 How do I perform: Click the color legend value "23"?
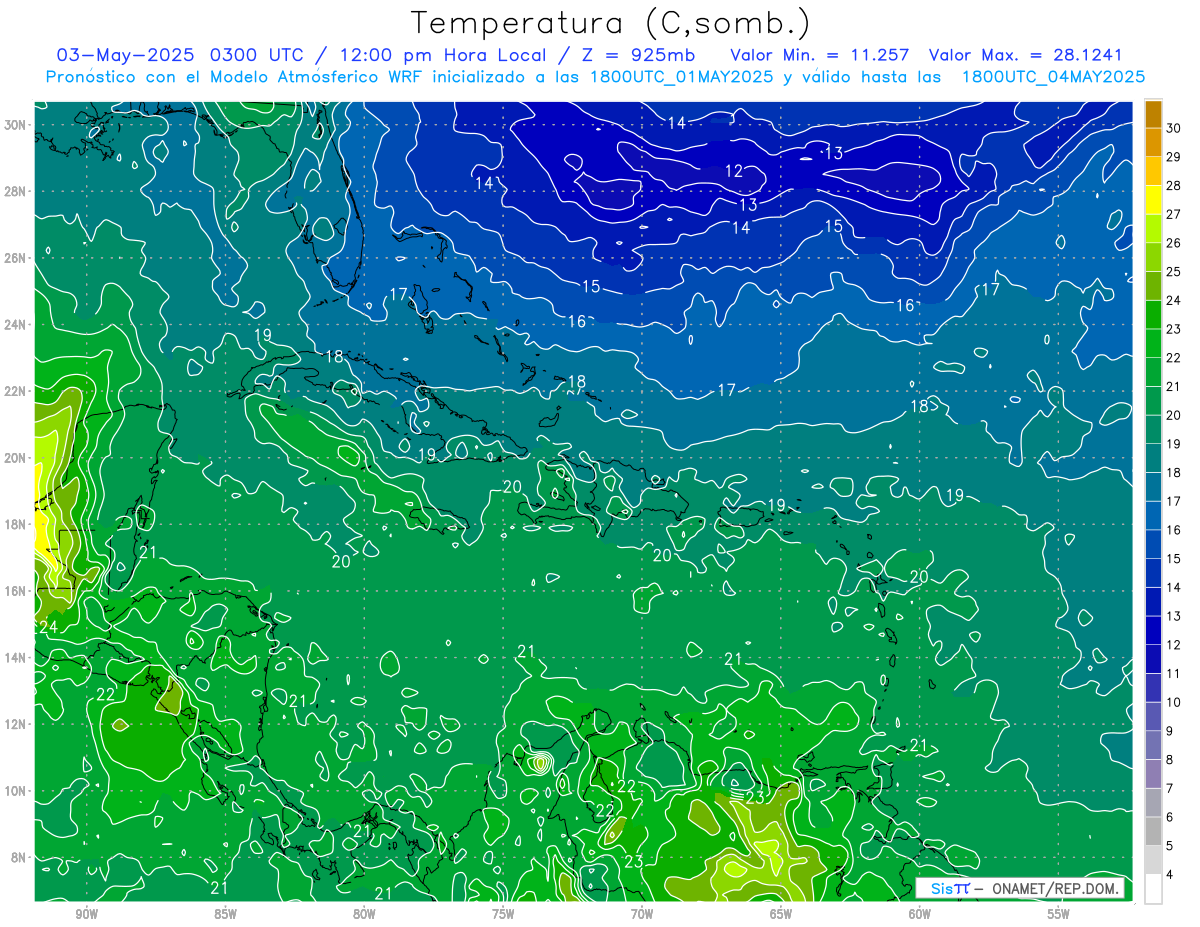coord(1174,329)
